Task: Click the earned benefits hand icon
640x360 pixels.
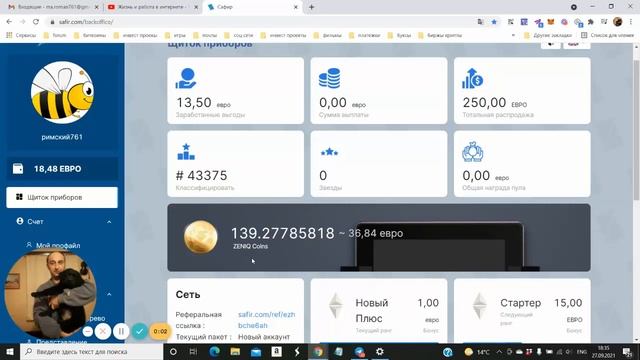Action: [x=186, y=78]
